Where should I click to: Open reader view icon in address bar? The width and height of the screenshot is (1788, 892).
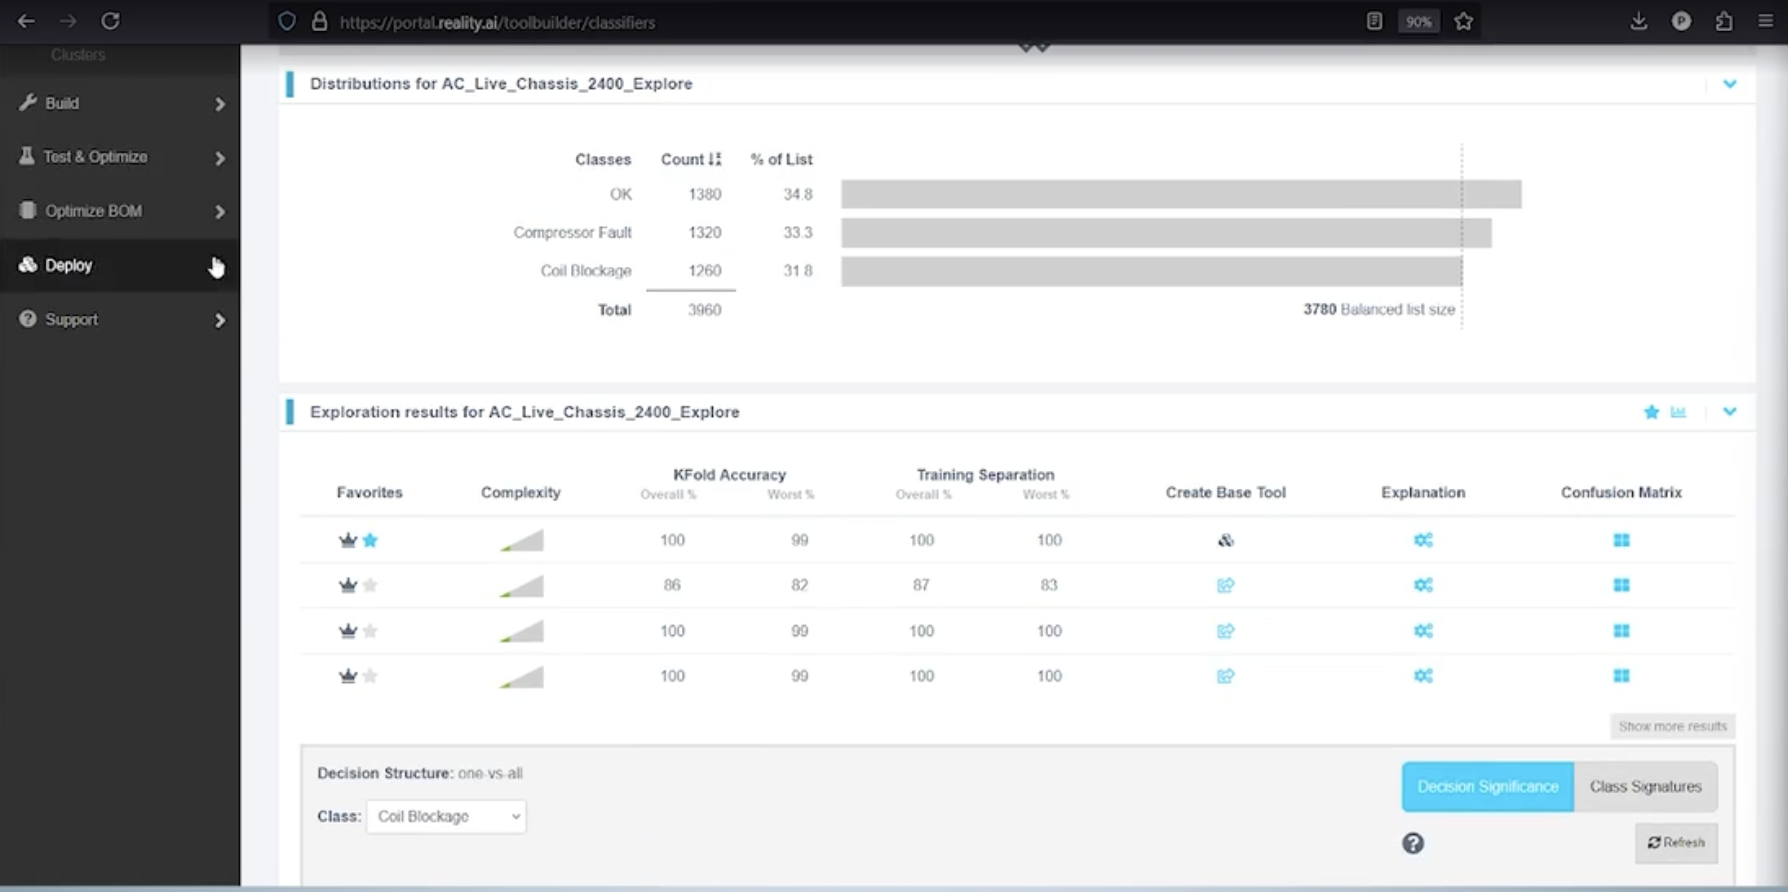[x=1375, y=21]
